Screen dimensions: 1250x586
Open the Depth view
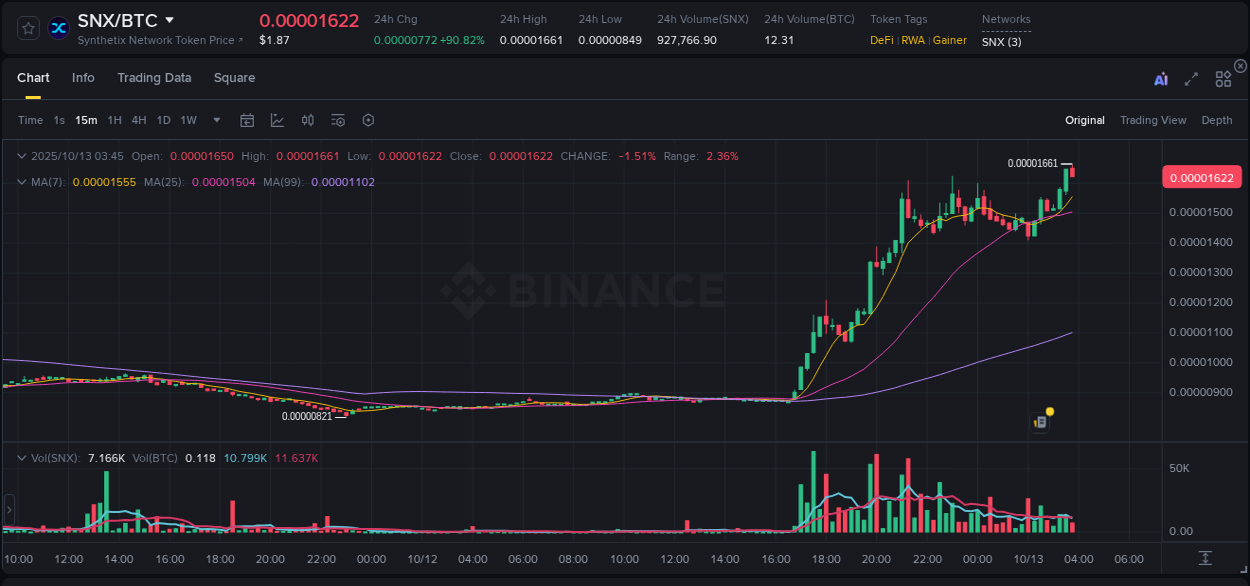(1217, 120)
